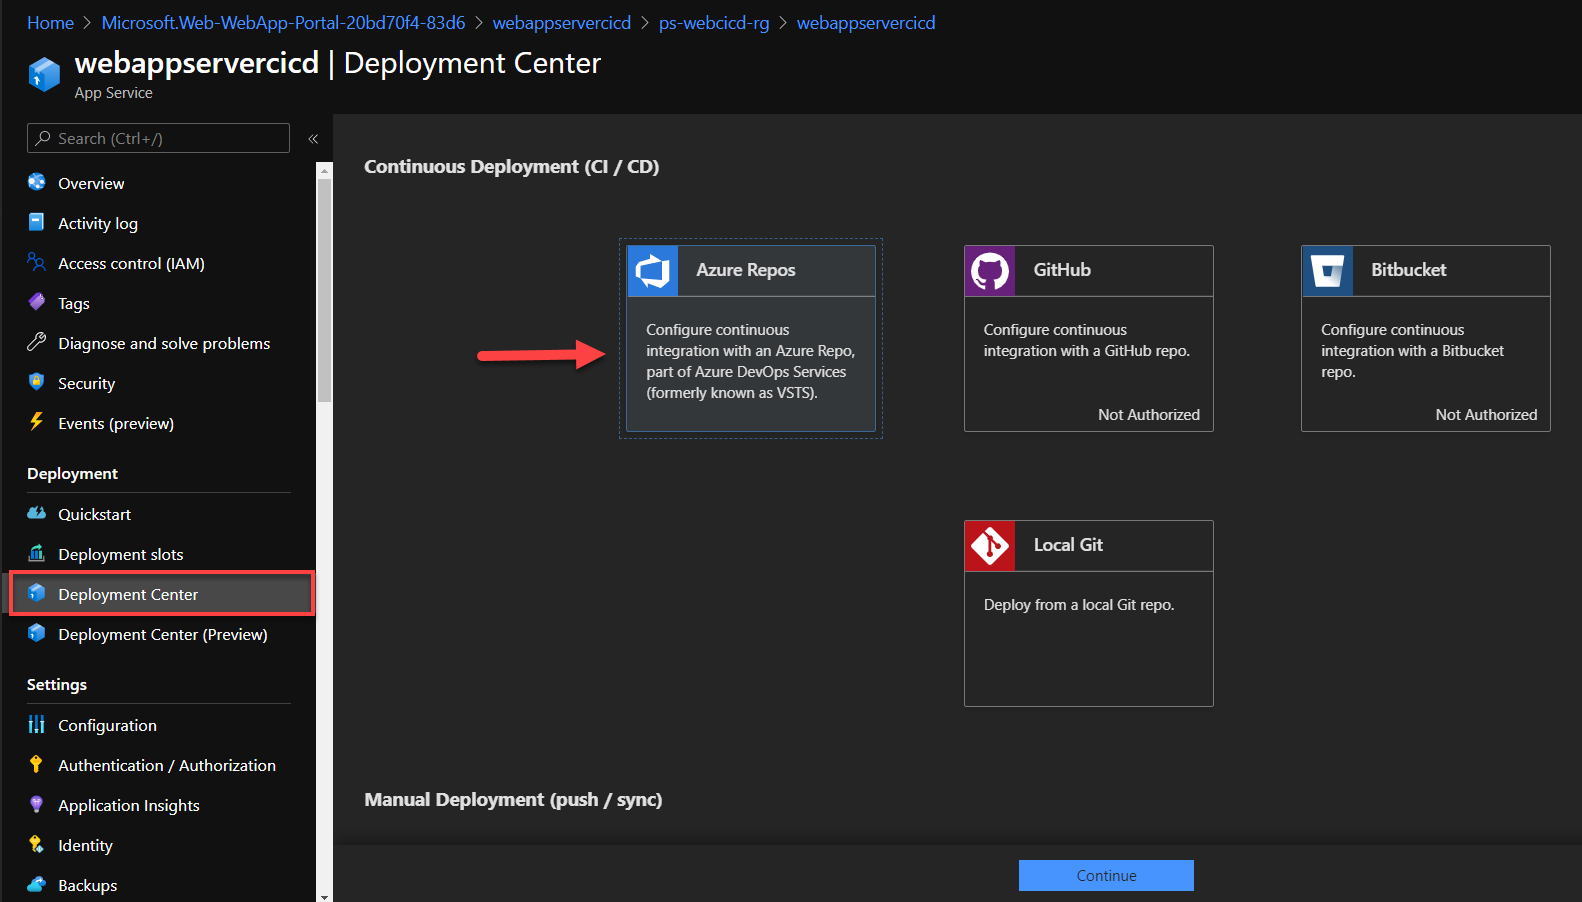
Task: Click the Events lightning bolt icon
Action: tap(37, 422)
